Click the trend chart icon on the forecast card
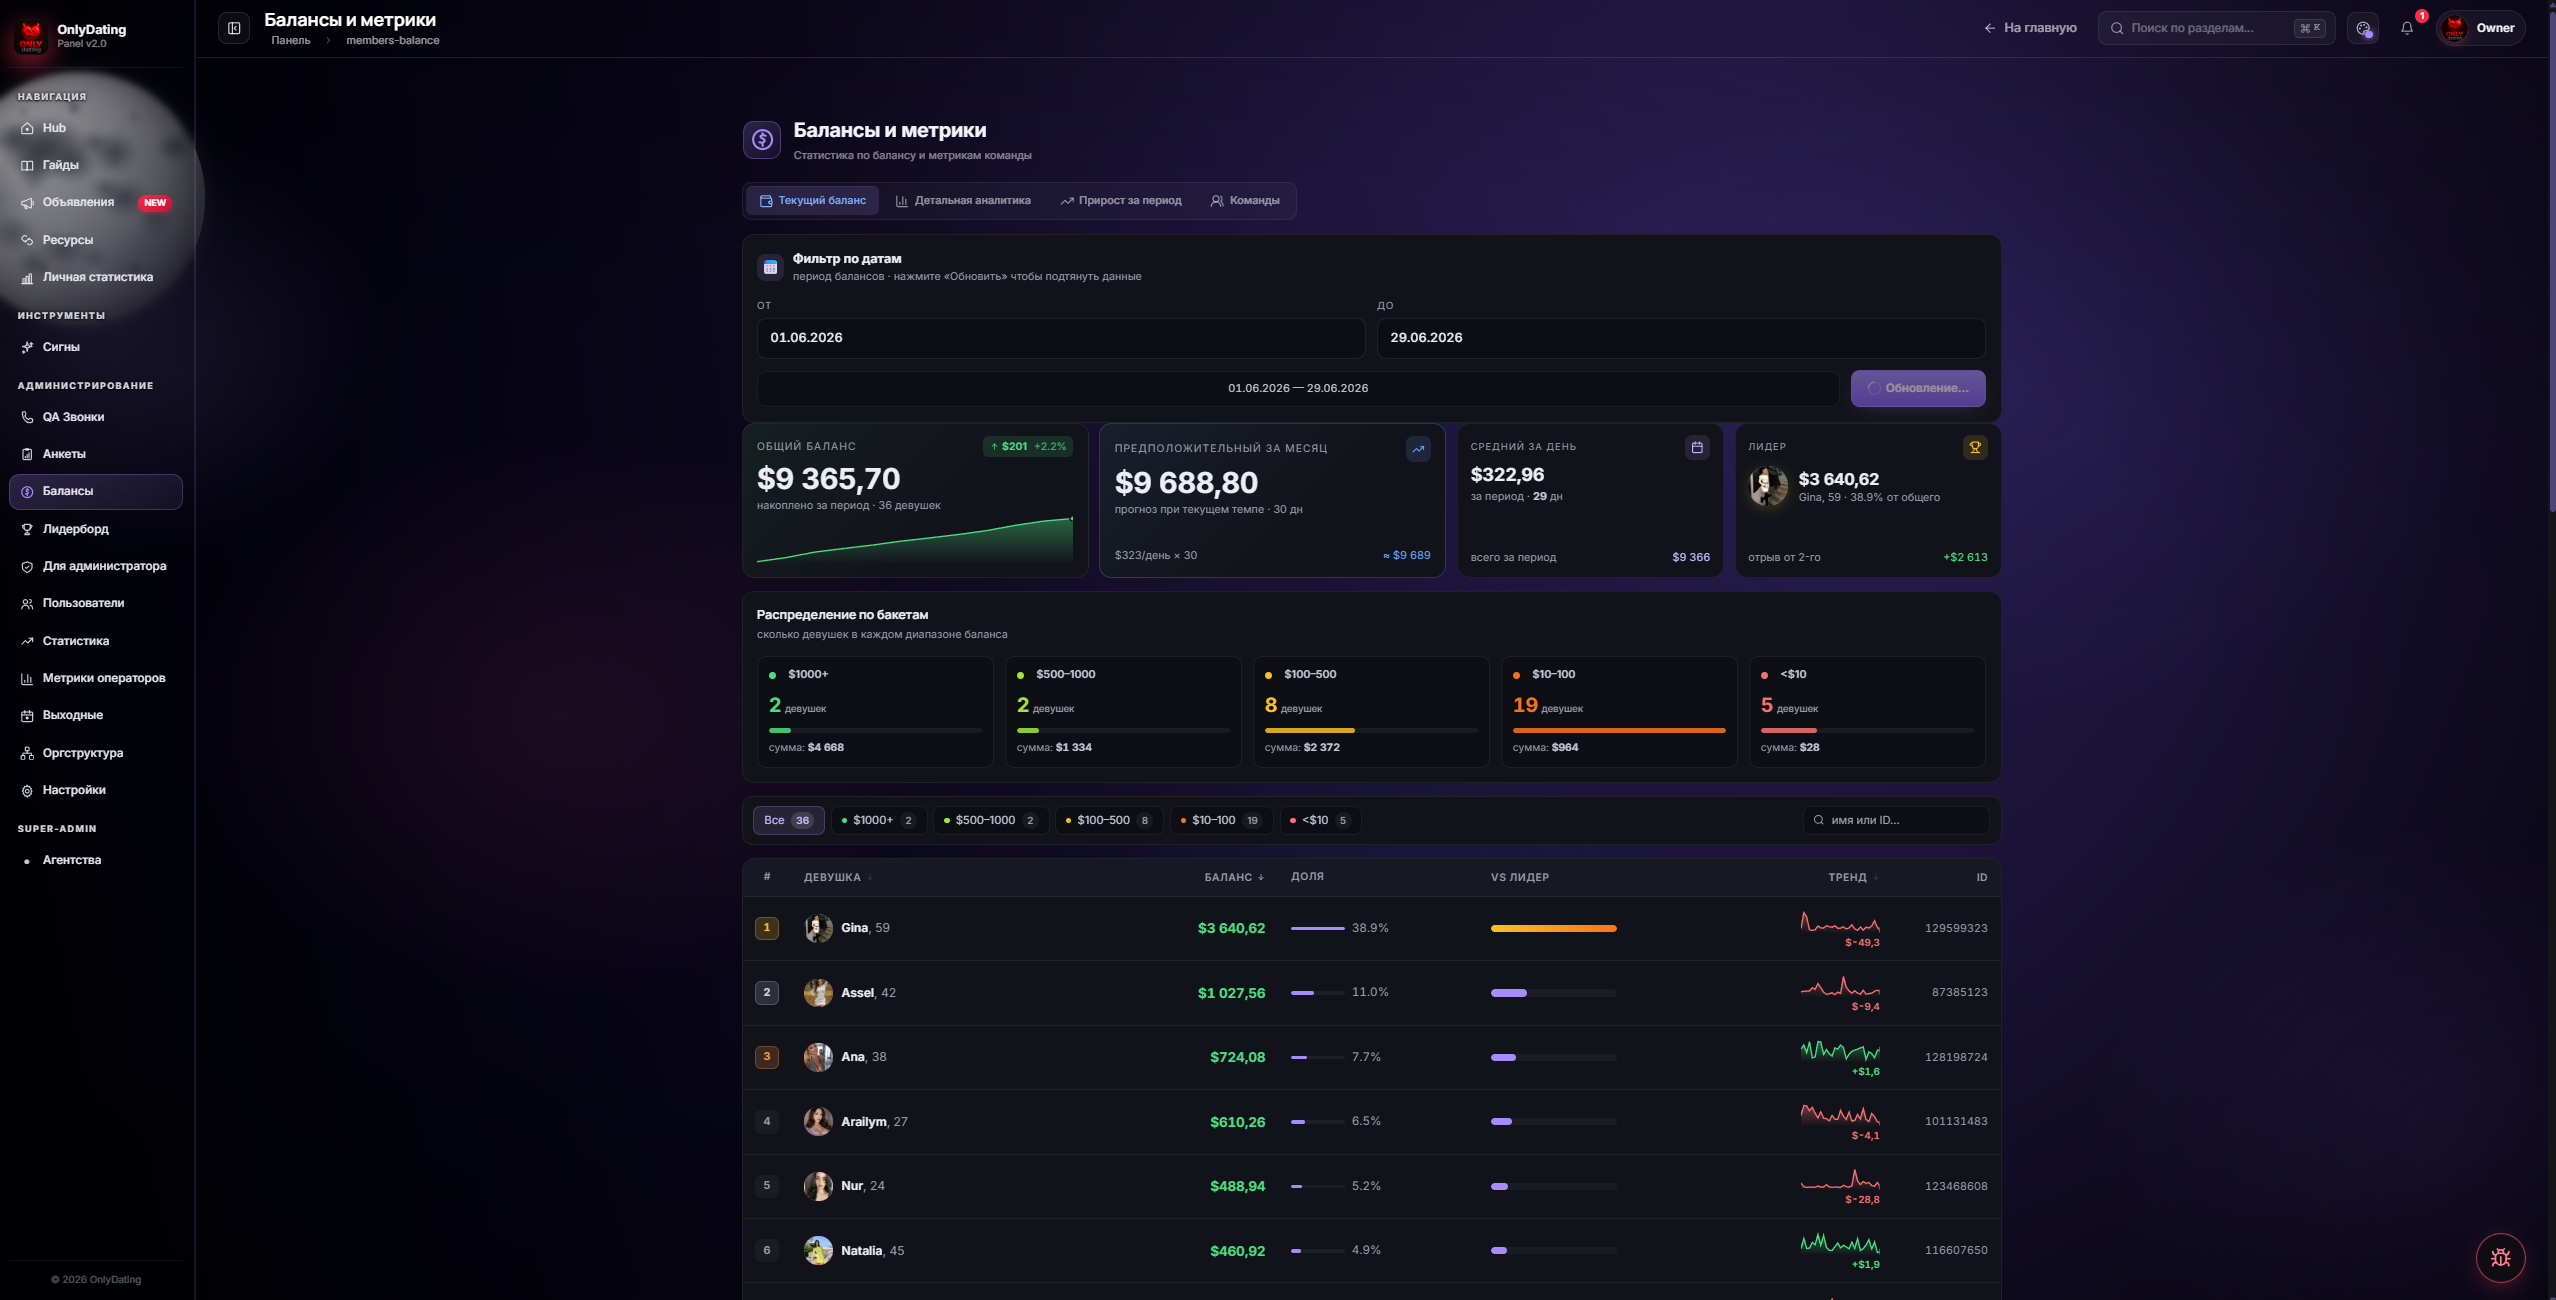 coord(1418,449)
